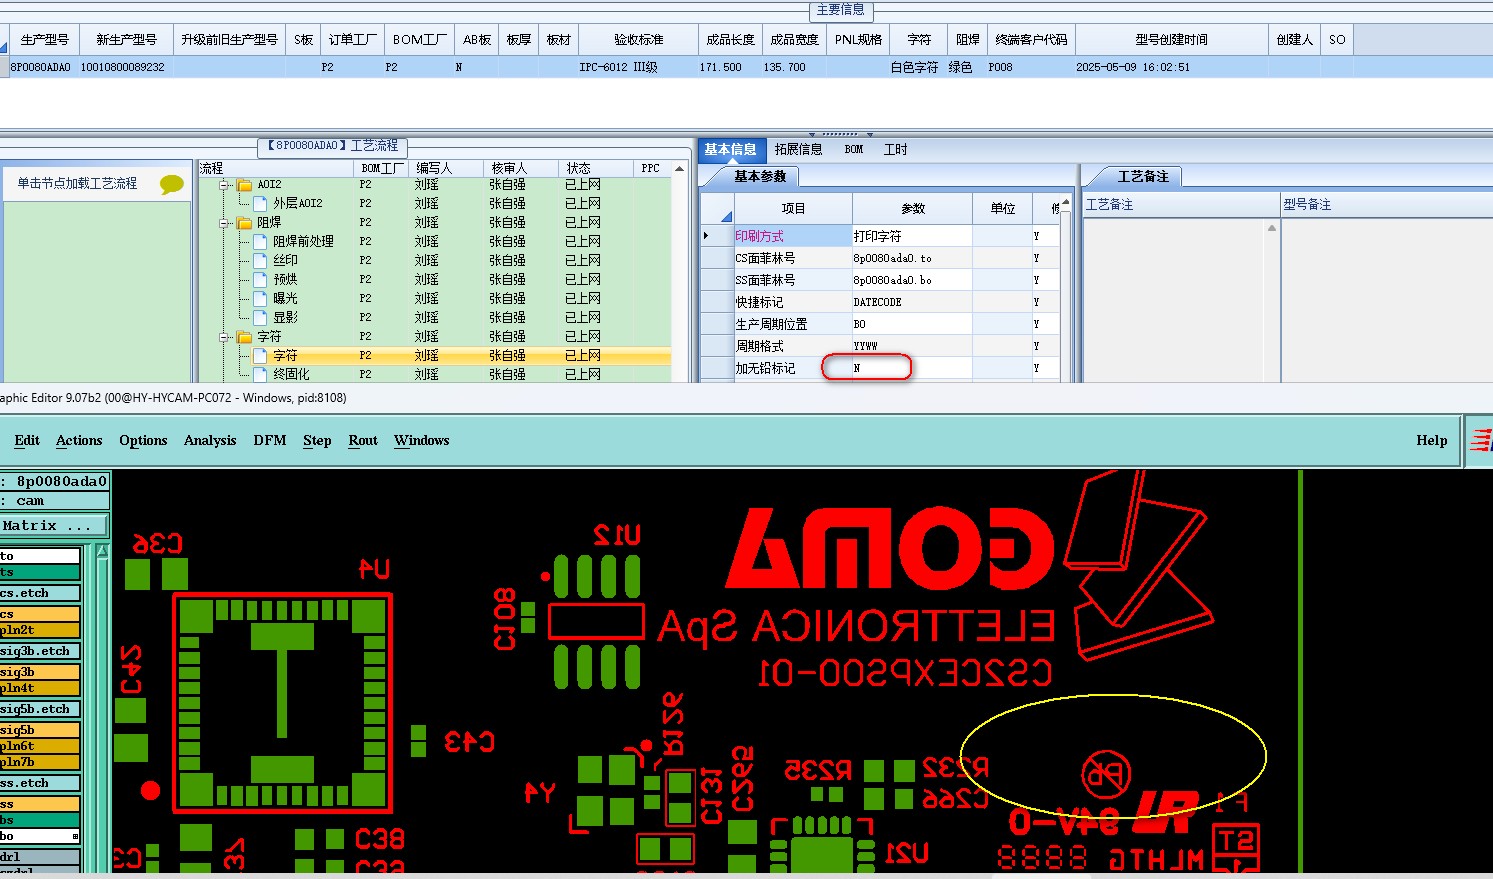Click document icon beside 预烘
Viewport: 1493px width, 879px height.
coord(261,280)
